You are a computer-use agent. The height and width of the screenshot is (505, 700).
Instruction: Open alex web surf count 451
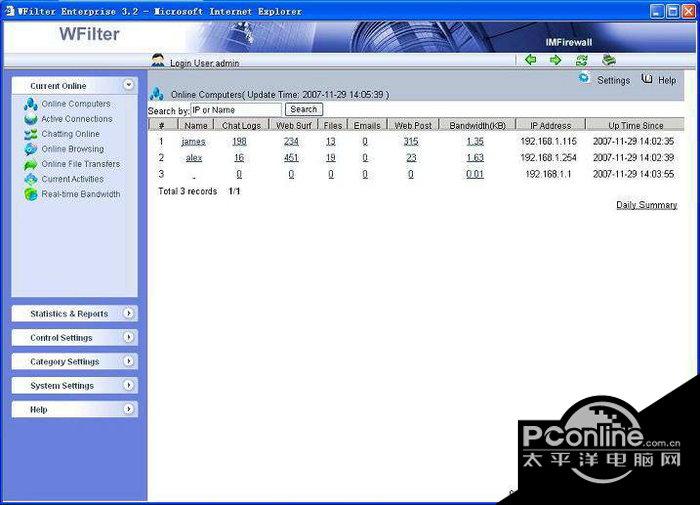(x=291, y=158)
